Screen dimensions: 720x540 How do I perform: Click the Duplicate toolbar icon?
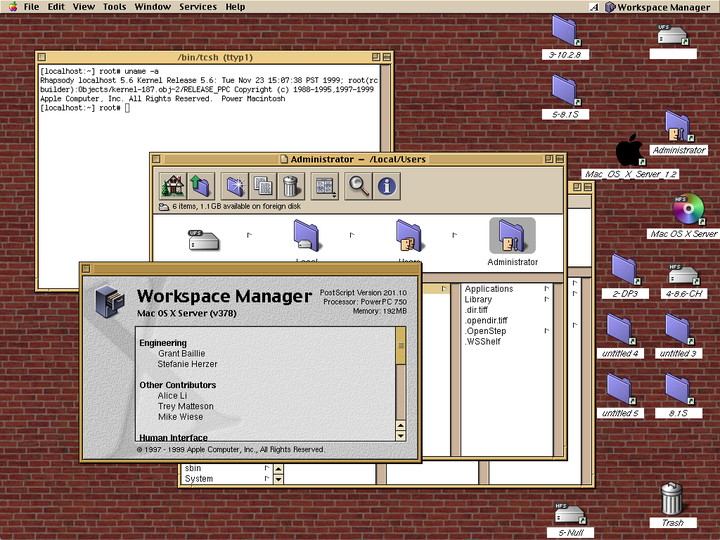tap(263, 186)
